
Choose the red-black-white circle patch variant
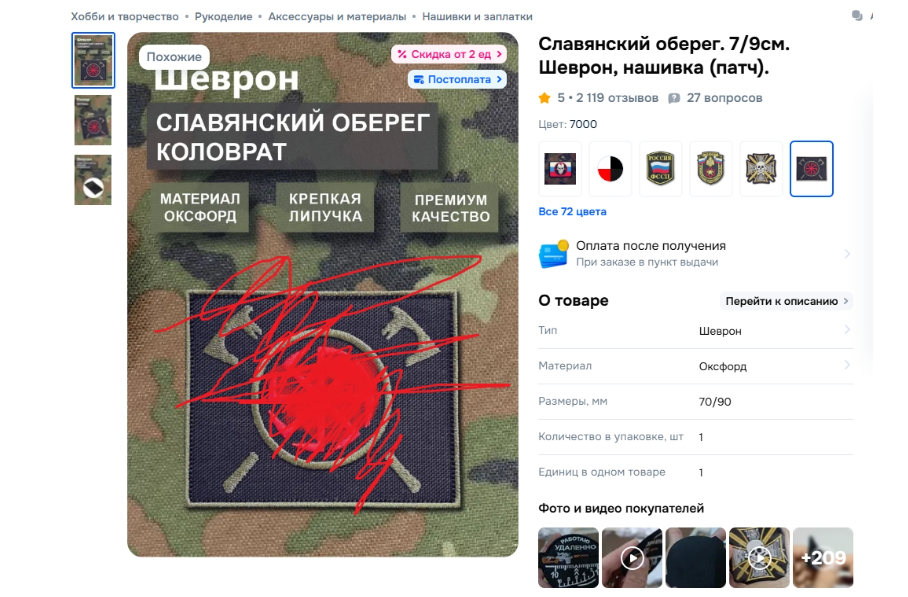pyautogui.click(x=610, y=169)
